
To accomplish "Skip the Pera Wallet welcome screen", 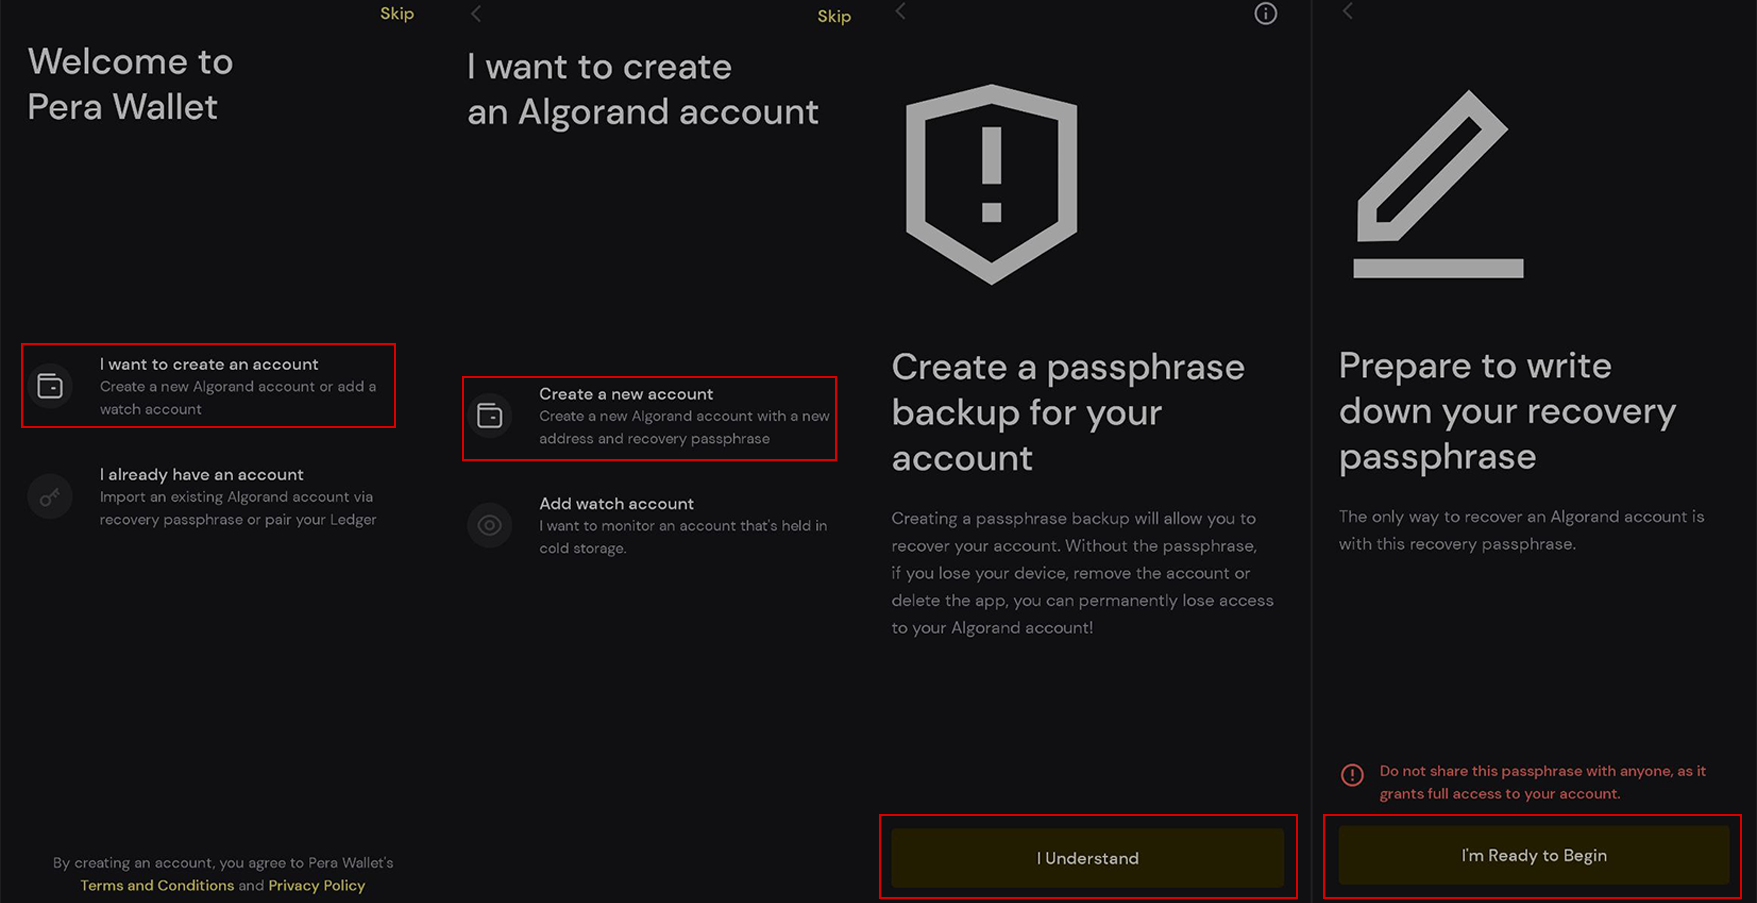I will point(397,14).
